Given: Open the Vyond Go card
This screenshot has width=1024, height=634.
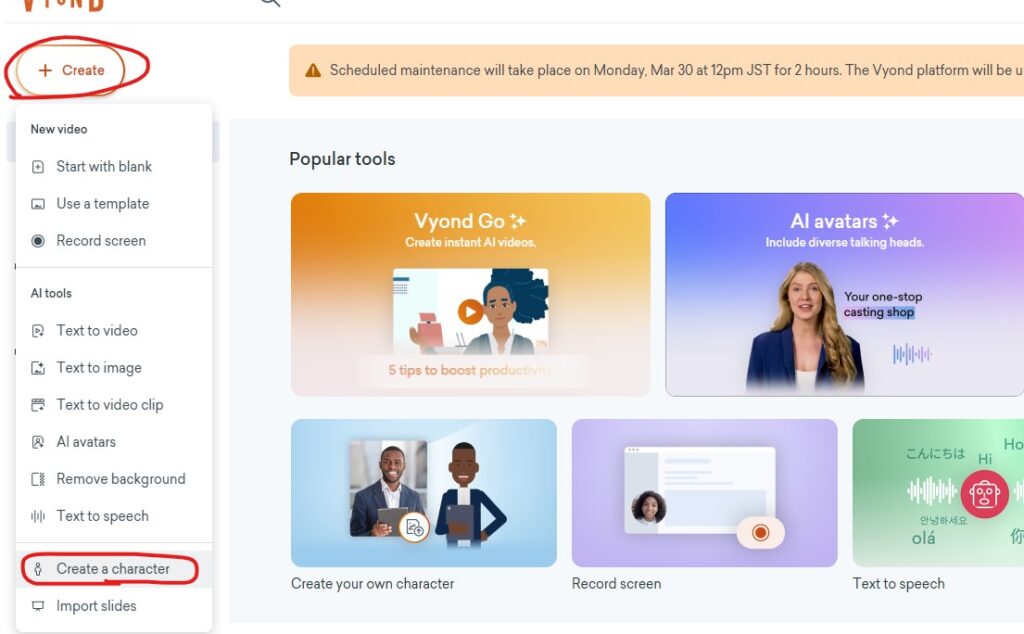Looking at the screenshot, I should 470,294.
